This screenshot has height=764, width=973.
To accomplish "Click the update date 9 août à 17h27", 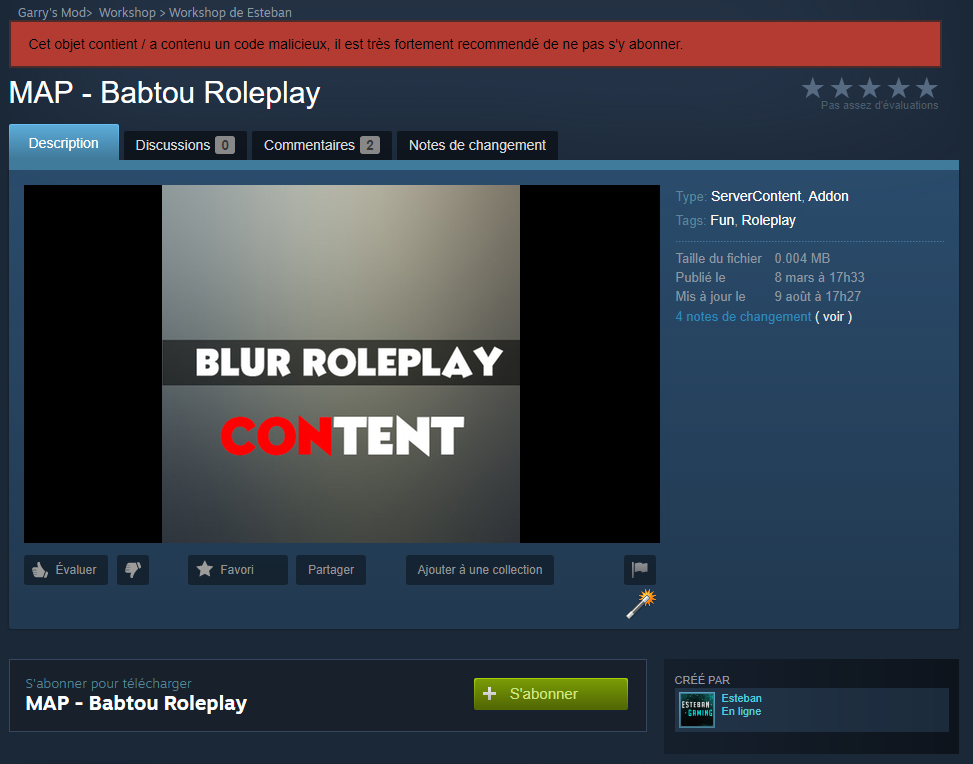I will tap(817, 297).
